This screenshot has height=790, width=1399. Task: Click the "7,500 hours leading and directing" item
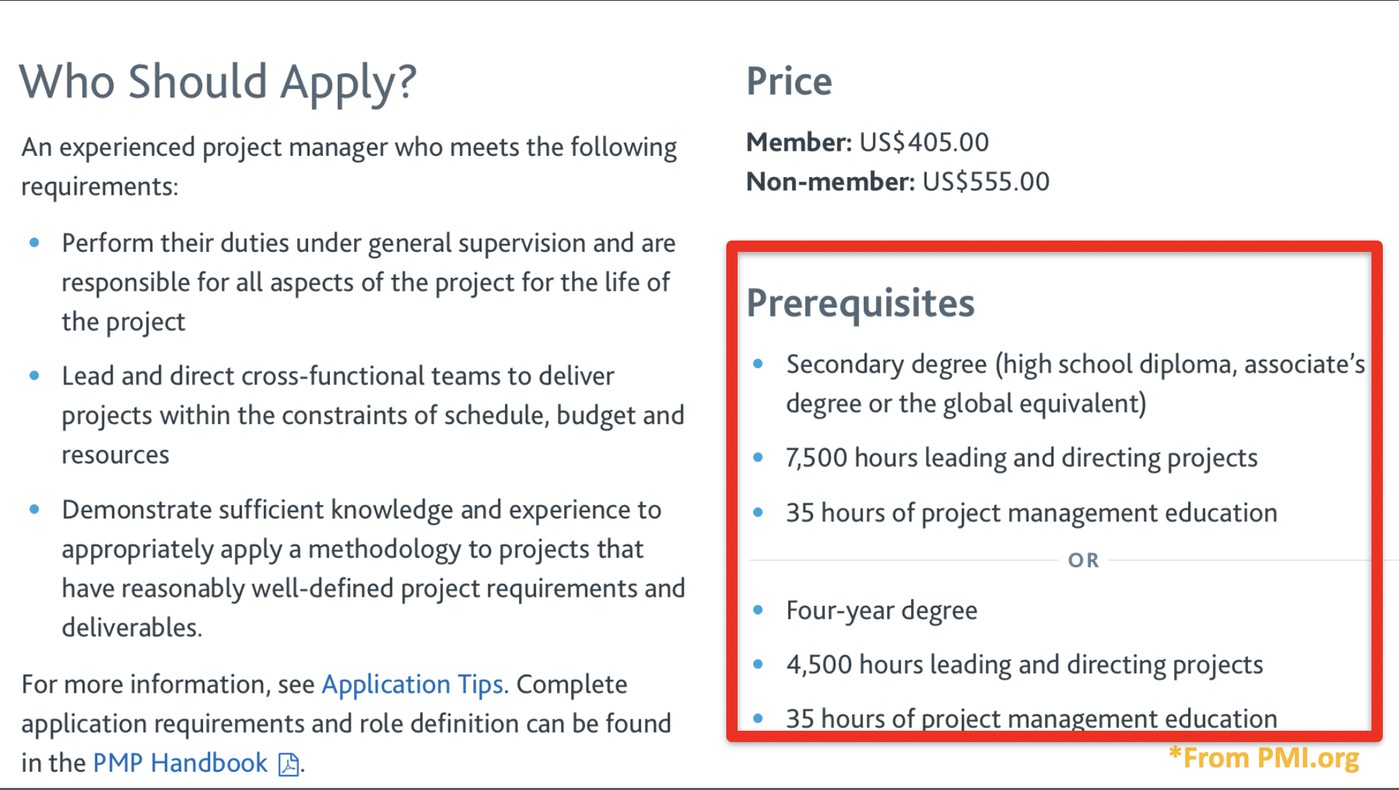1021,458
